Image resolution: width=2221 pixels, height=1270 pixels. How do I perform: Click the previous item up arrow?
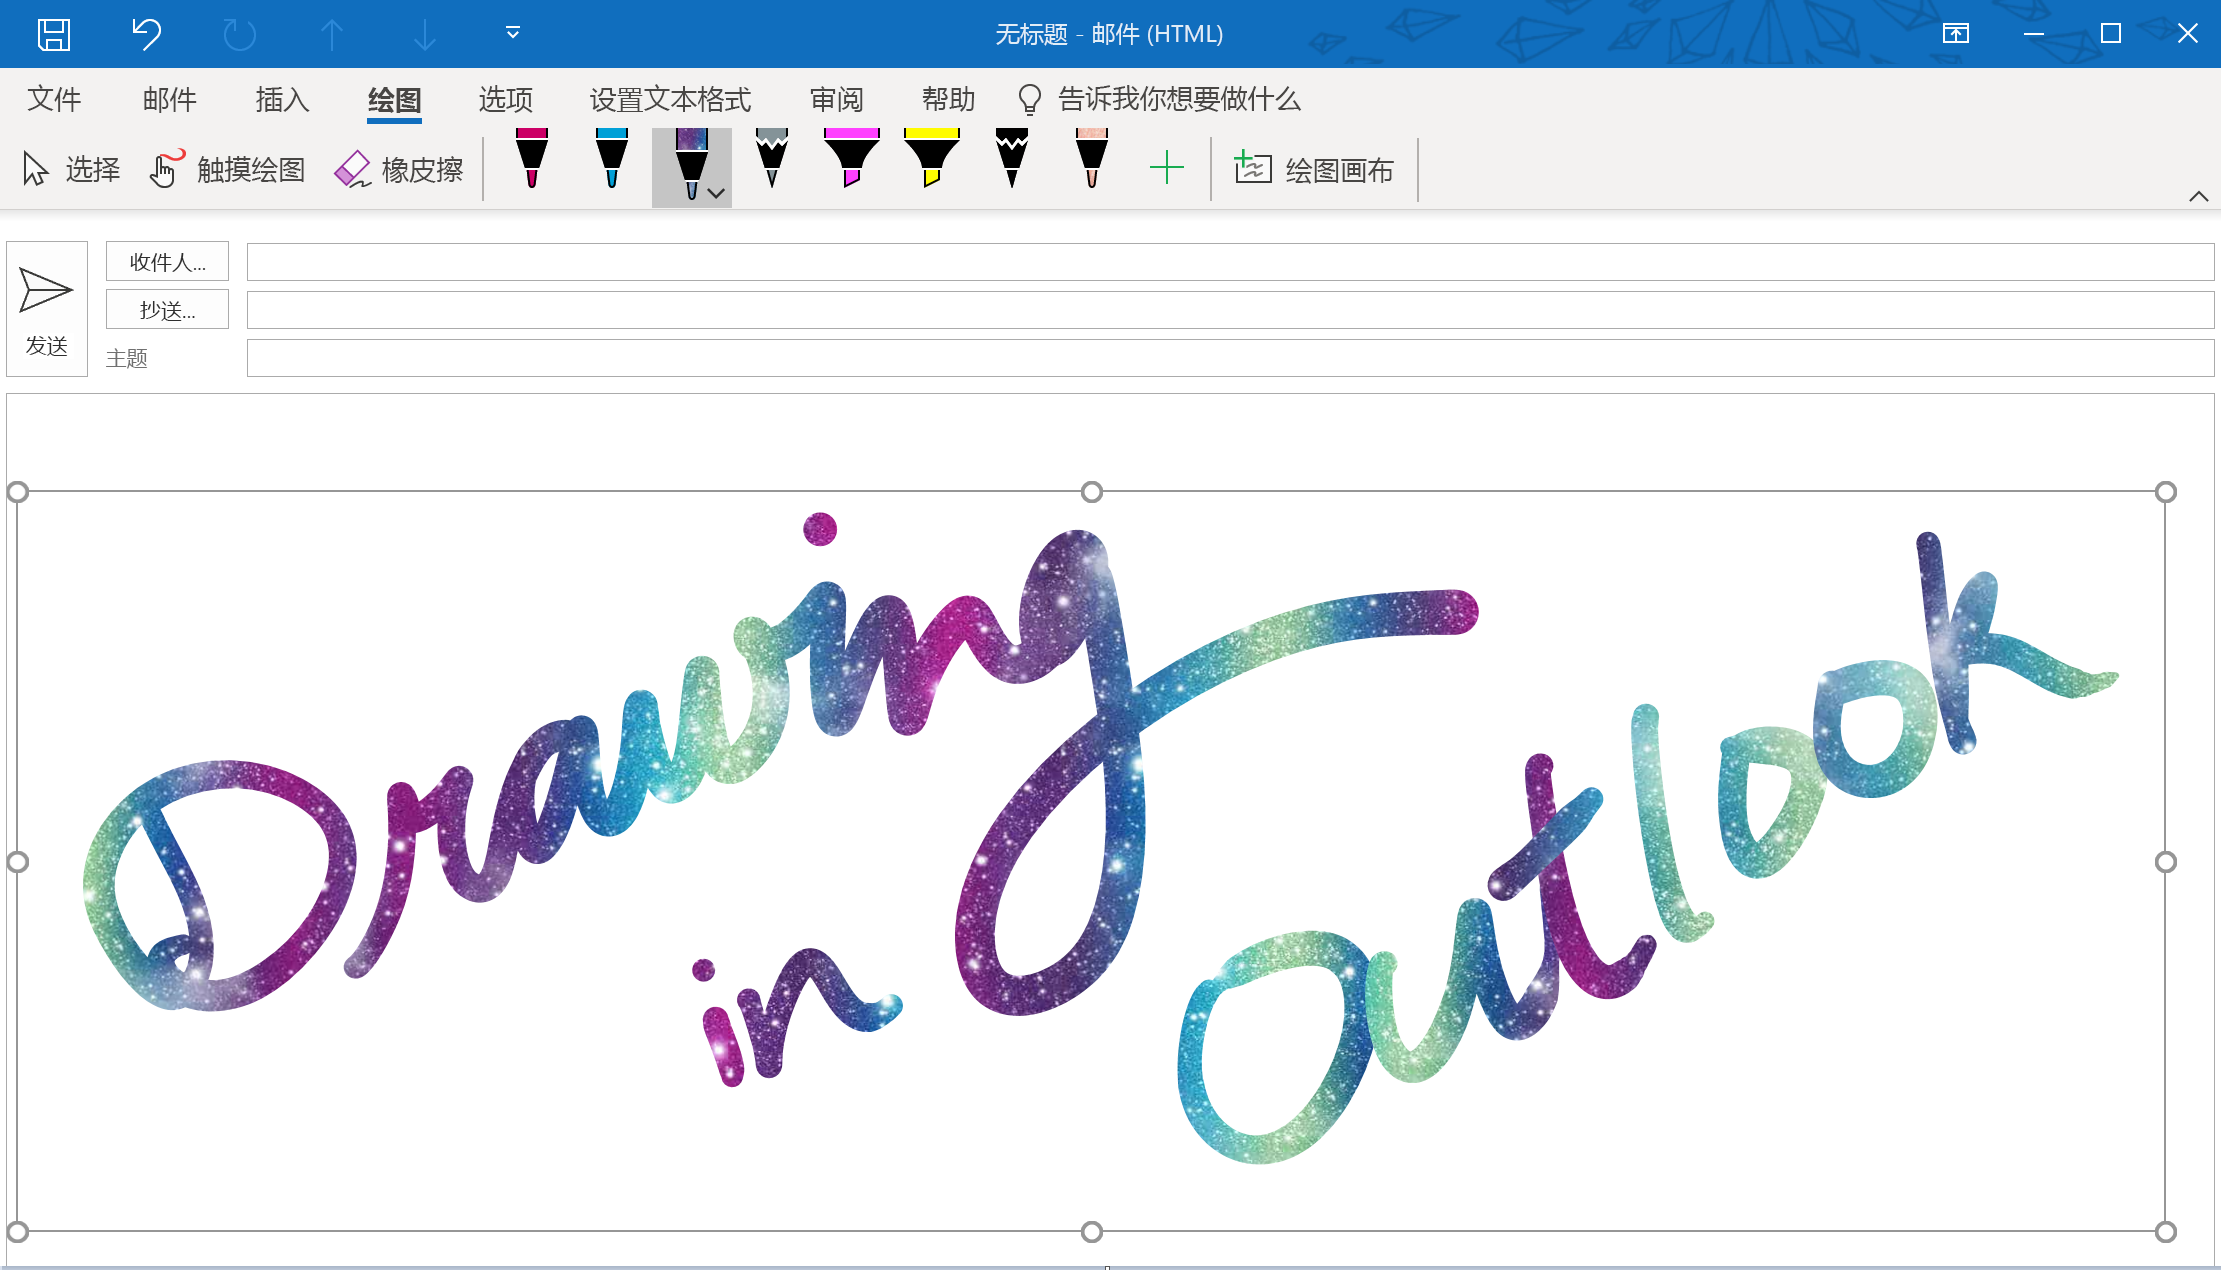pos(332,35)
